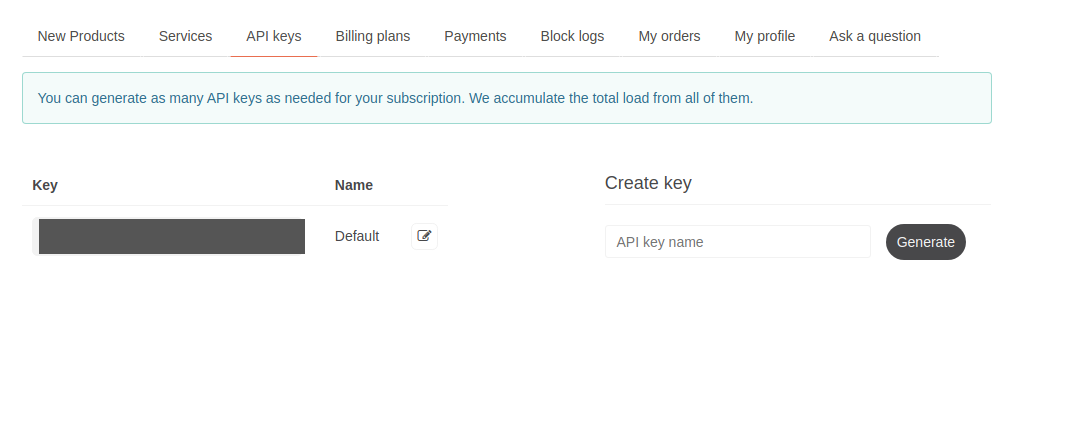Go to the Billing plans tab

[x=372, y=36]
